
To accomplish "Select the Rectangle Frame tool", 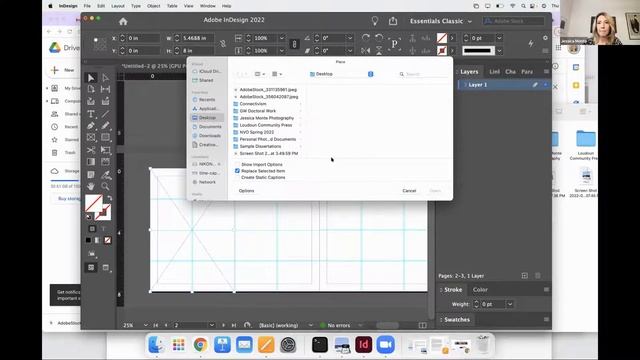I will [x=91, y=138].
